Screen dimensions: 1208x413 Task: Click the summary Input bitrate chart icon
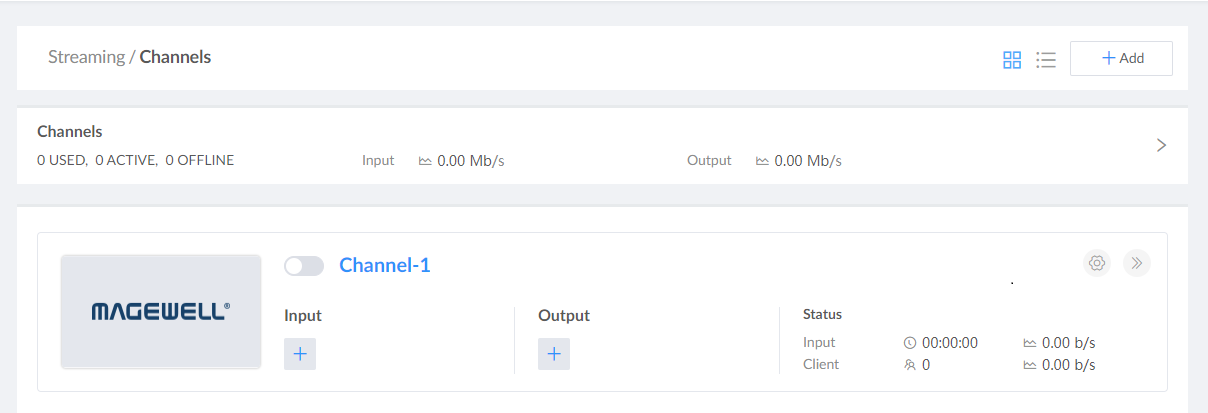[425, 161]
